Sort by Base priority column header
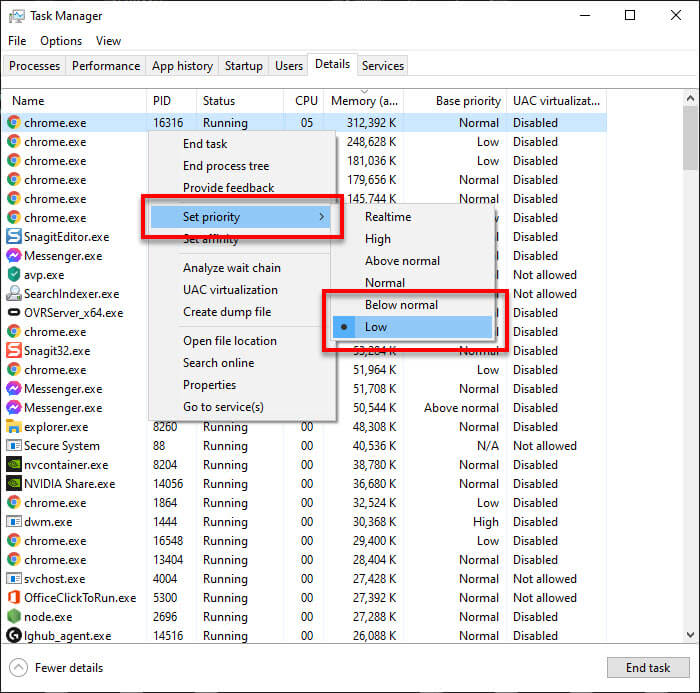 (x=455, y=101)
